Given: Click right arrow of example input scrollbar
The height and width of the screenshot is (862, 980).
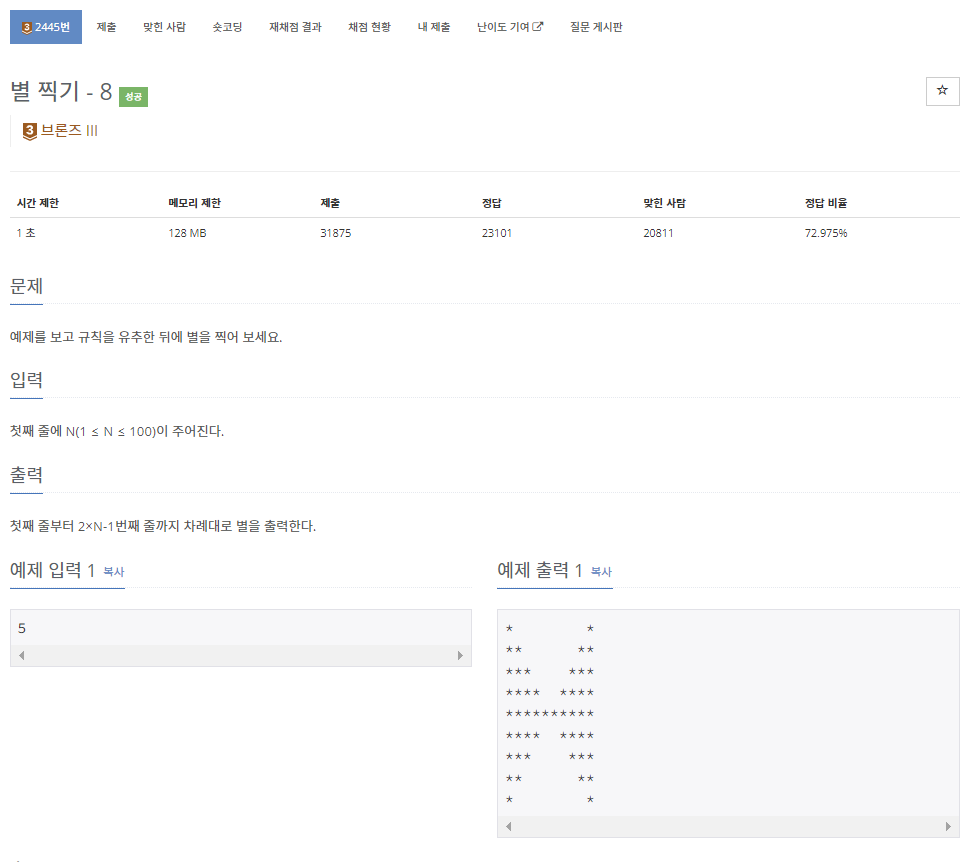Looking at the screenshot, I should coord(460,655).
